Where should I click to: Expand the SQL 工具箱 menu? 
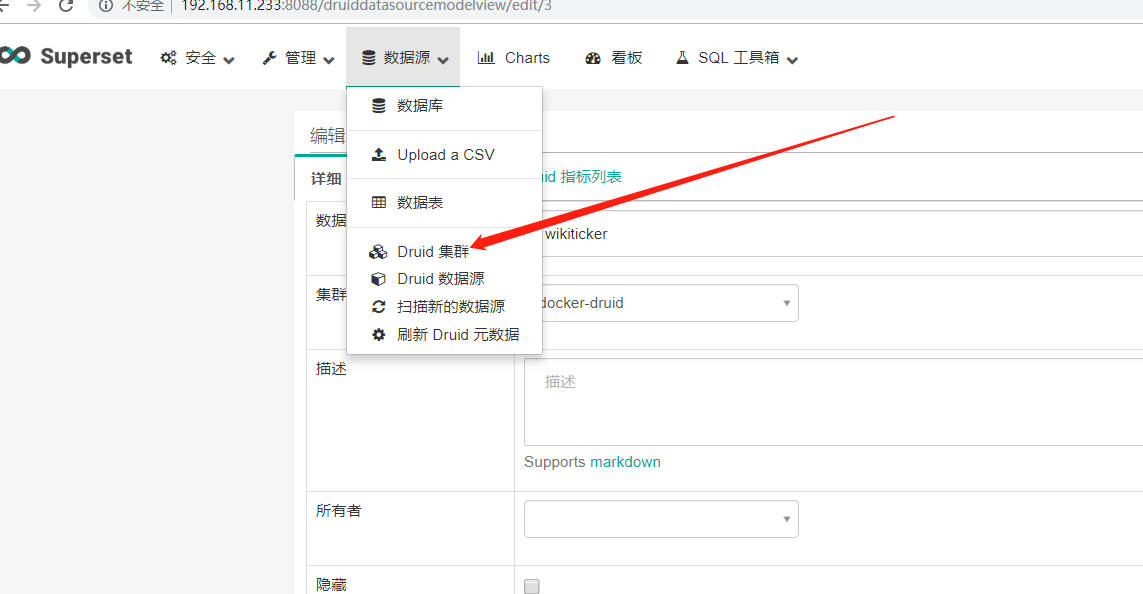pyautogui.click(x=737, y=58)
